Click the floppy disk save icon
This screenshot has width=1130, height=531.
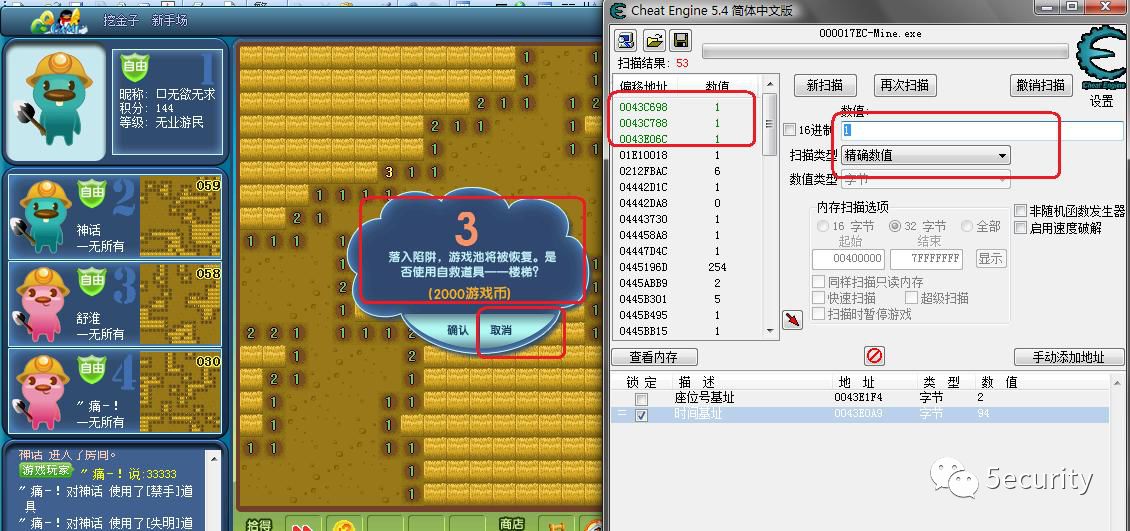(680, 40)
